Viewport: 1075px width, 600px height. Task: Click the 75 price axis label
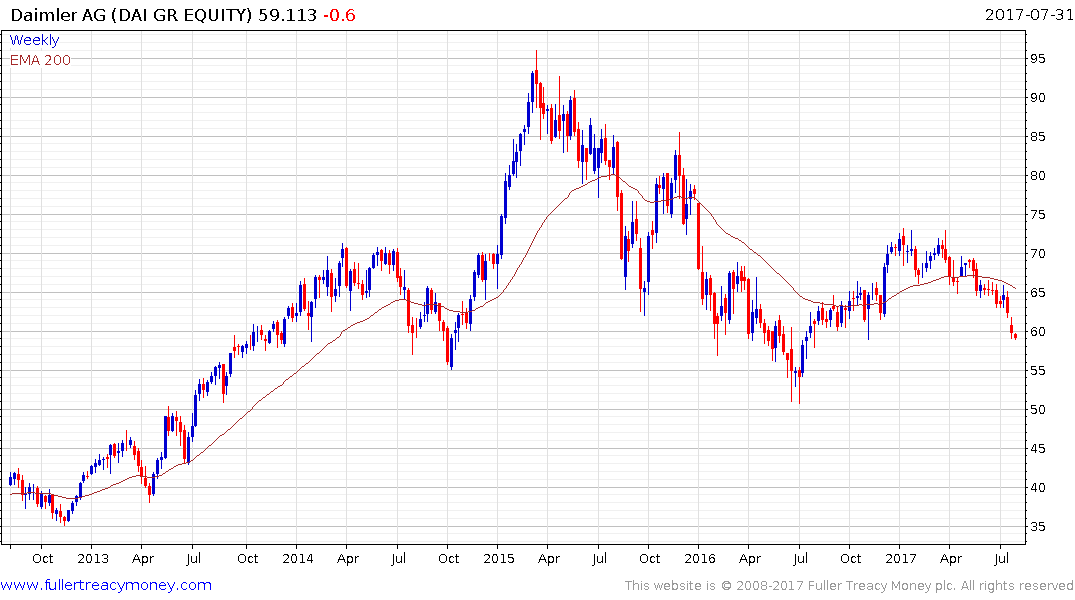coord(1037,215)
